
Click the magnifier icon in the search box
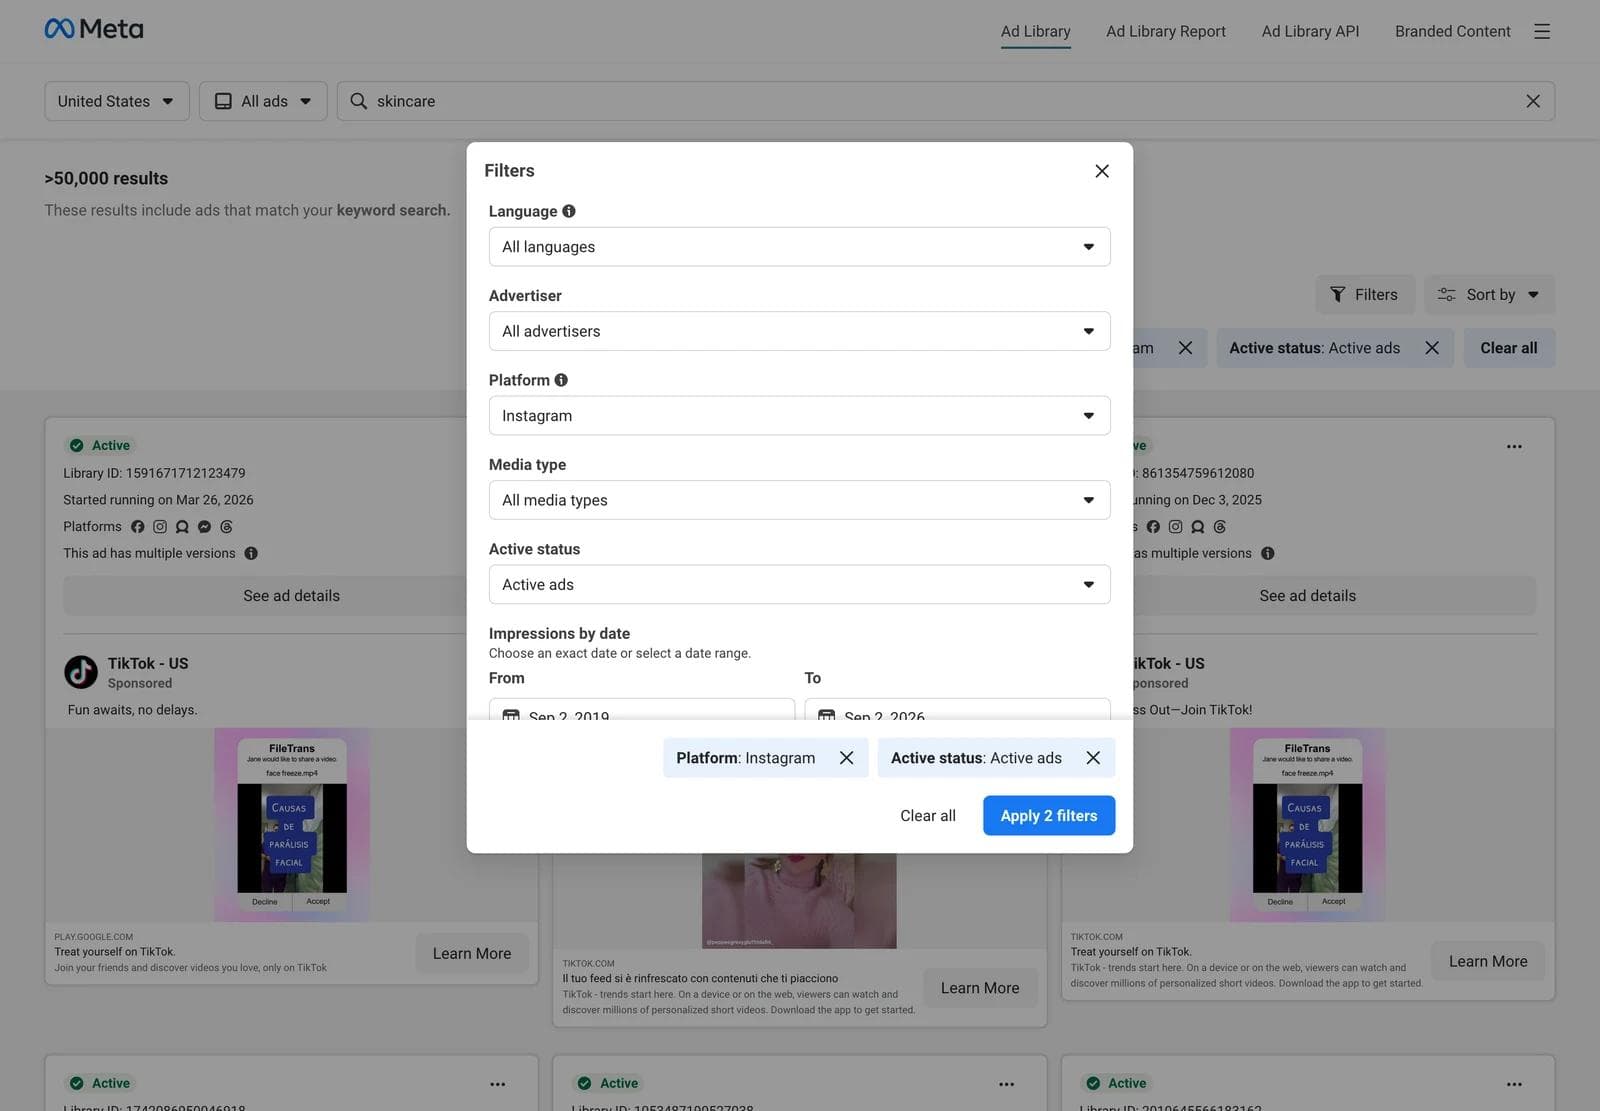point(358,101)
